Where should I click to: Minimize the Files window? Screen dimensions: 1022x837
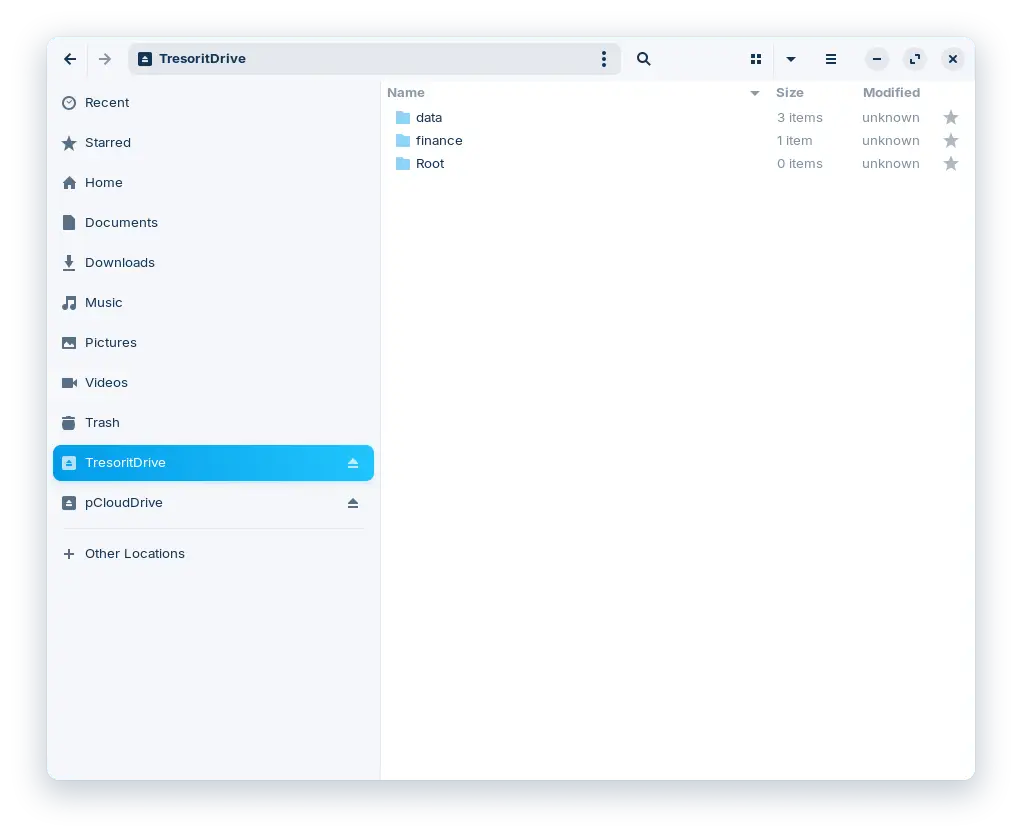tap(877, 59)
